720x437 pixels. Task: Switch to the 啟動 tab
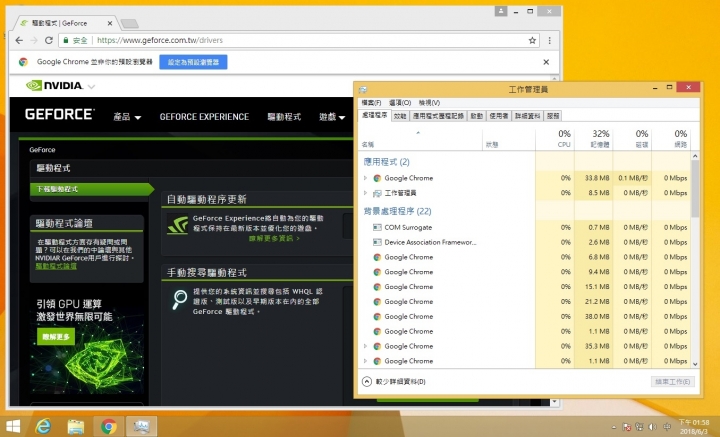(477, 116)
